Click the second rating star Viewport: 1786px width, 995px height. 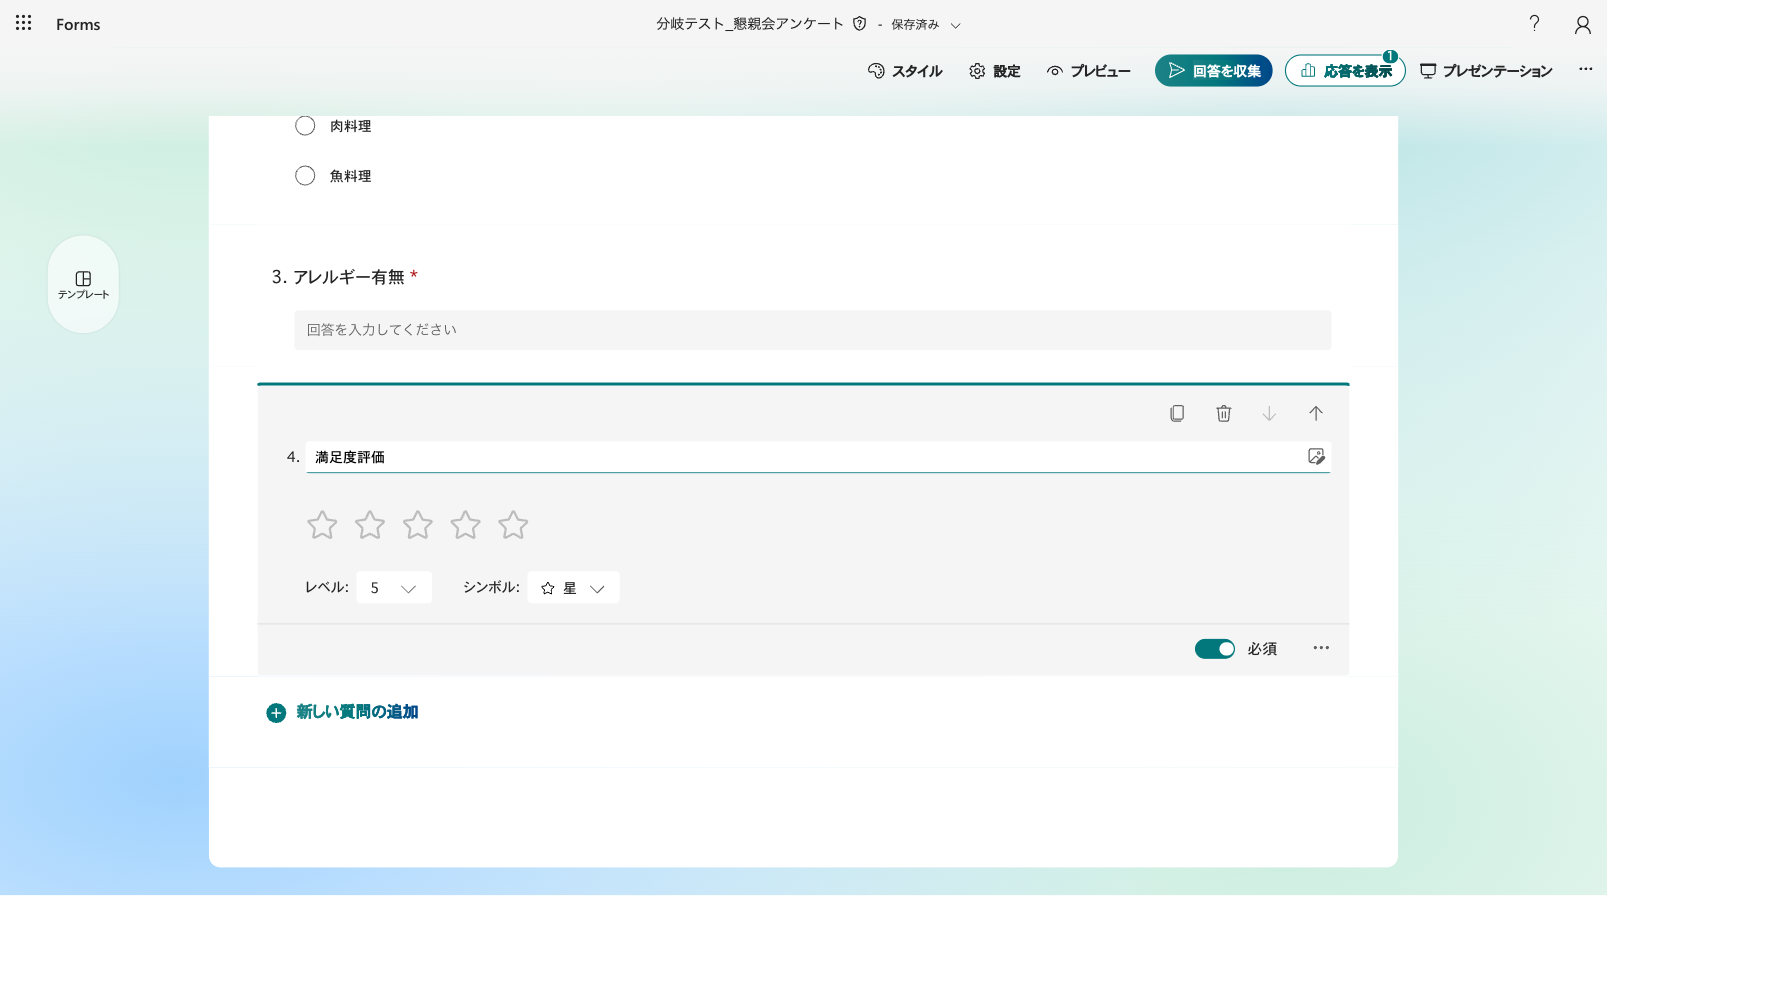click(x=370, y=525)
